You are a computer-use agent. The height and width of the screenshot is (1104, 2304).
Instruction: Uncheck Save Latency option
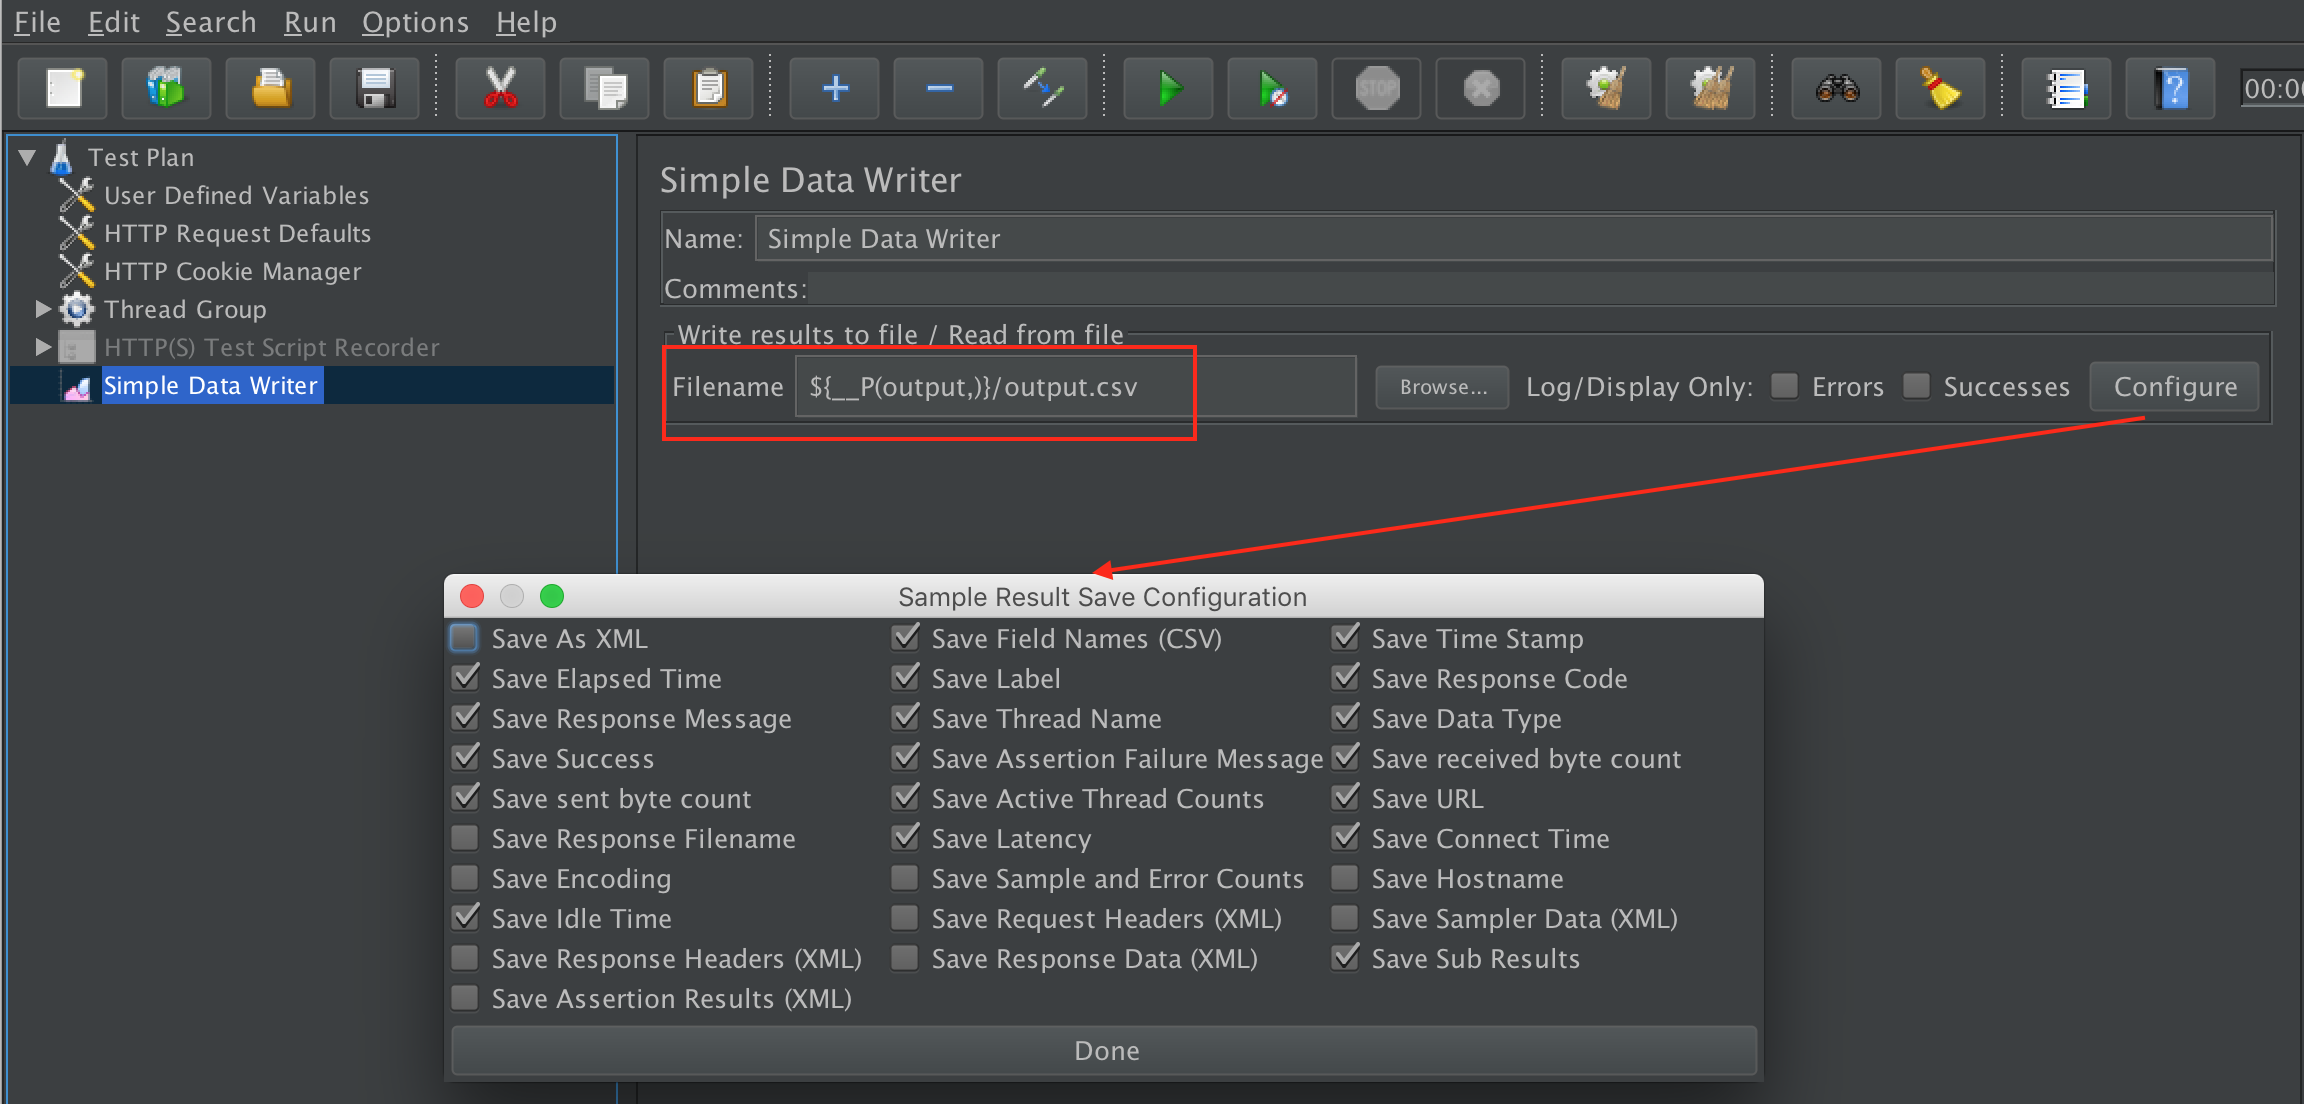pos(906,838)
